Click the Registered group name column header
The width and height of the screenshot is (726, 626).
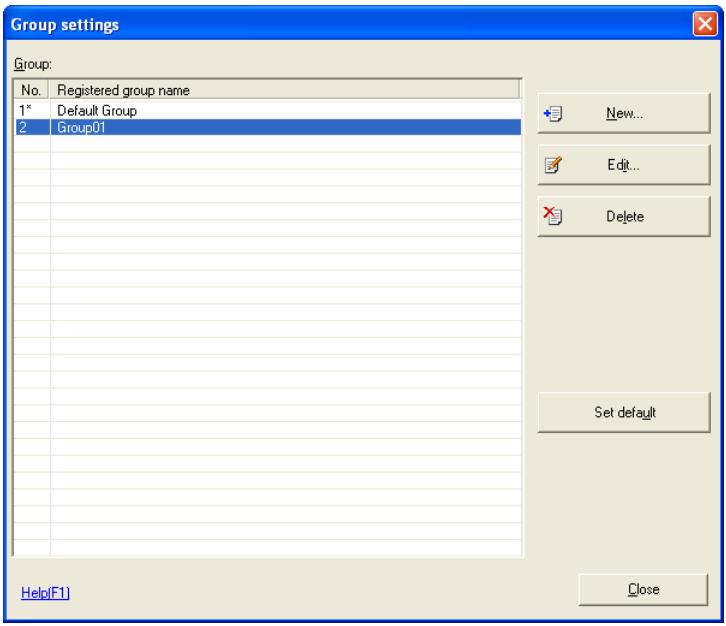(284, 90)
